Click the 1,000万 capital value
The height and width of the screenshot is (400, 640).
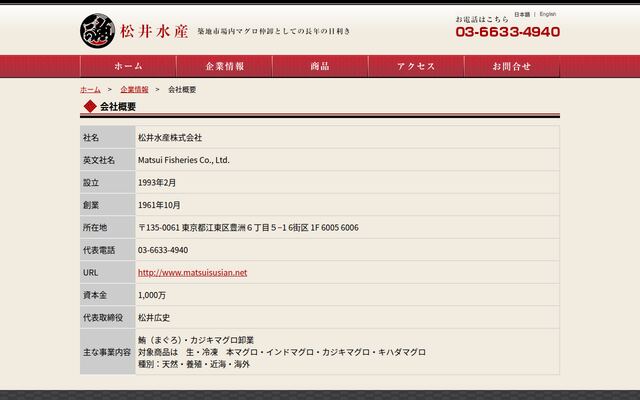152,295
